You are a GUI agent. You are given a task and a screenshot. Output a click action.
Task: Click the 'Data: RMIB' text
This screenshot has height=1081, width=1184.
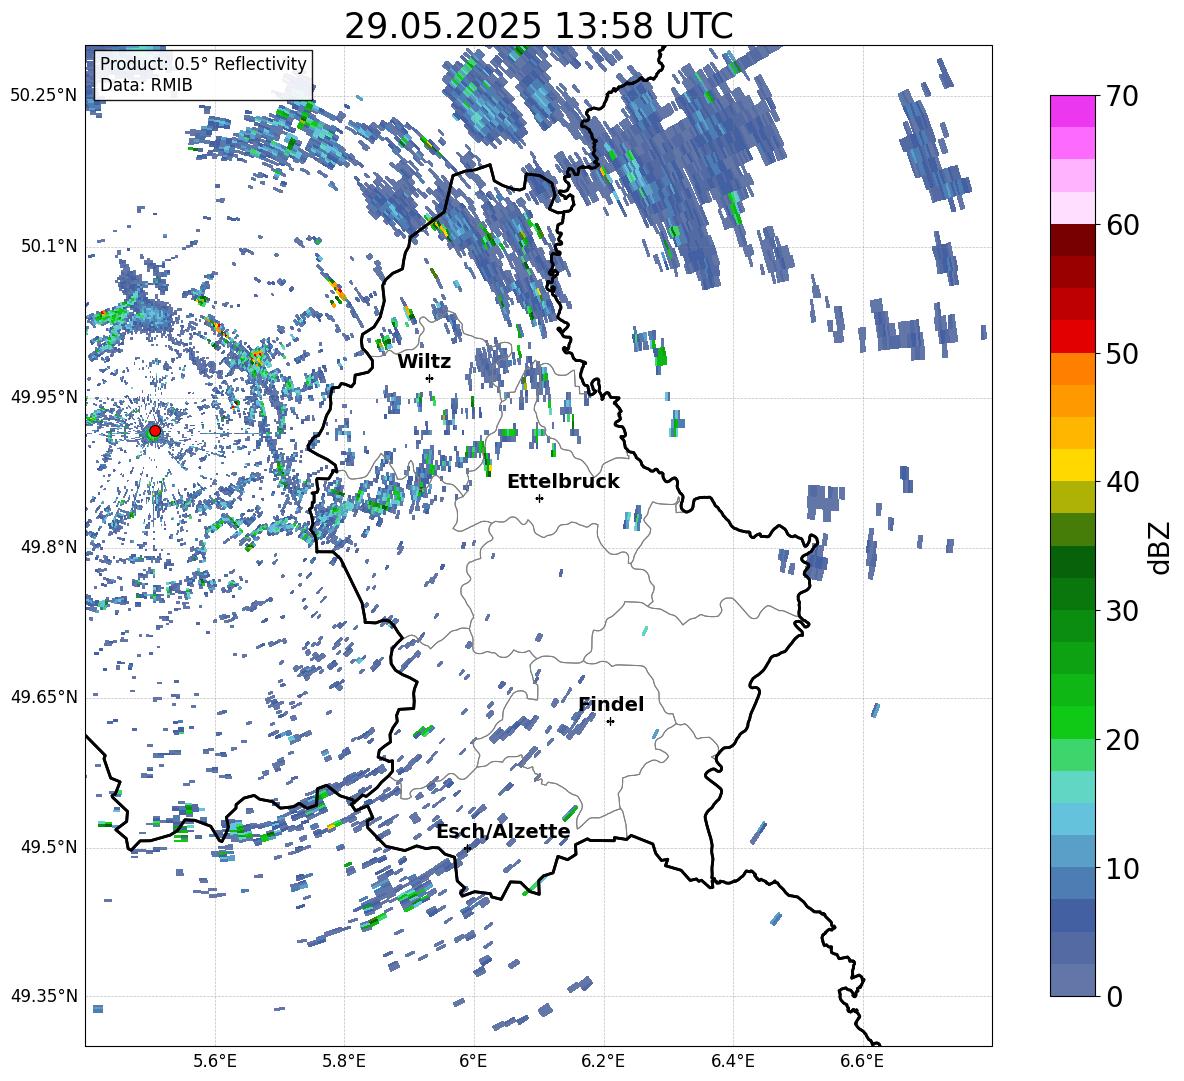click(x=146, y=85)
